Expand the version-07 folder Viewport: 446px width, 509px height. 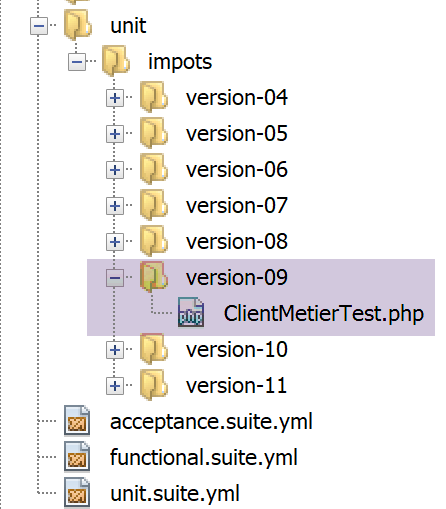[x=115, y=206]
